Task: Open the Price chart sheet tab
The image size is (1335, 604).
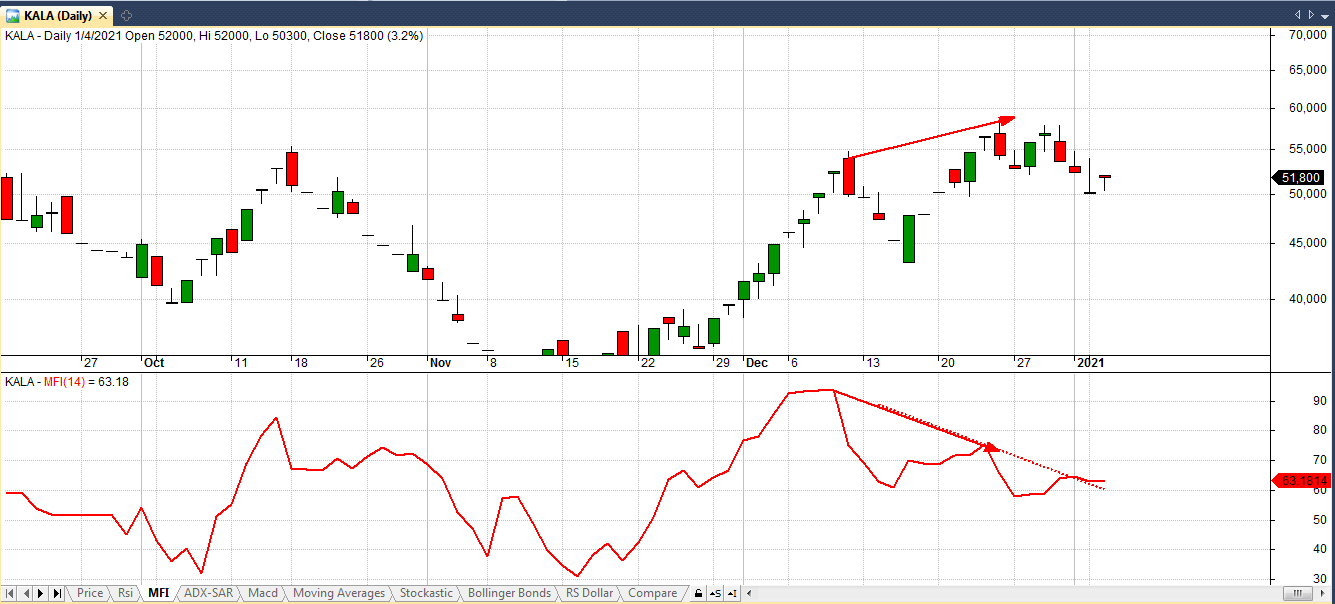Action: (x=89, y=593)
